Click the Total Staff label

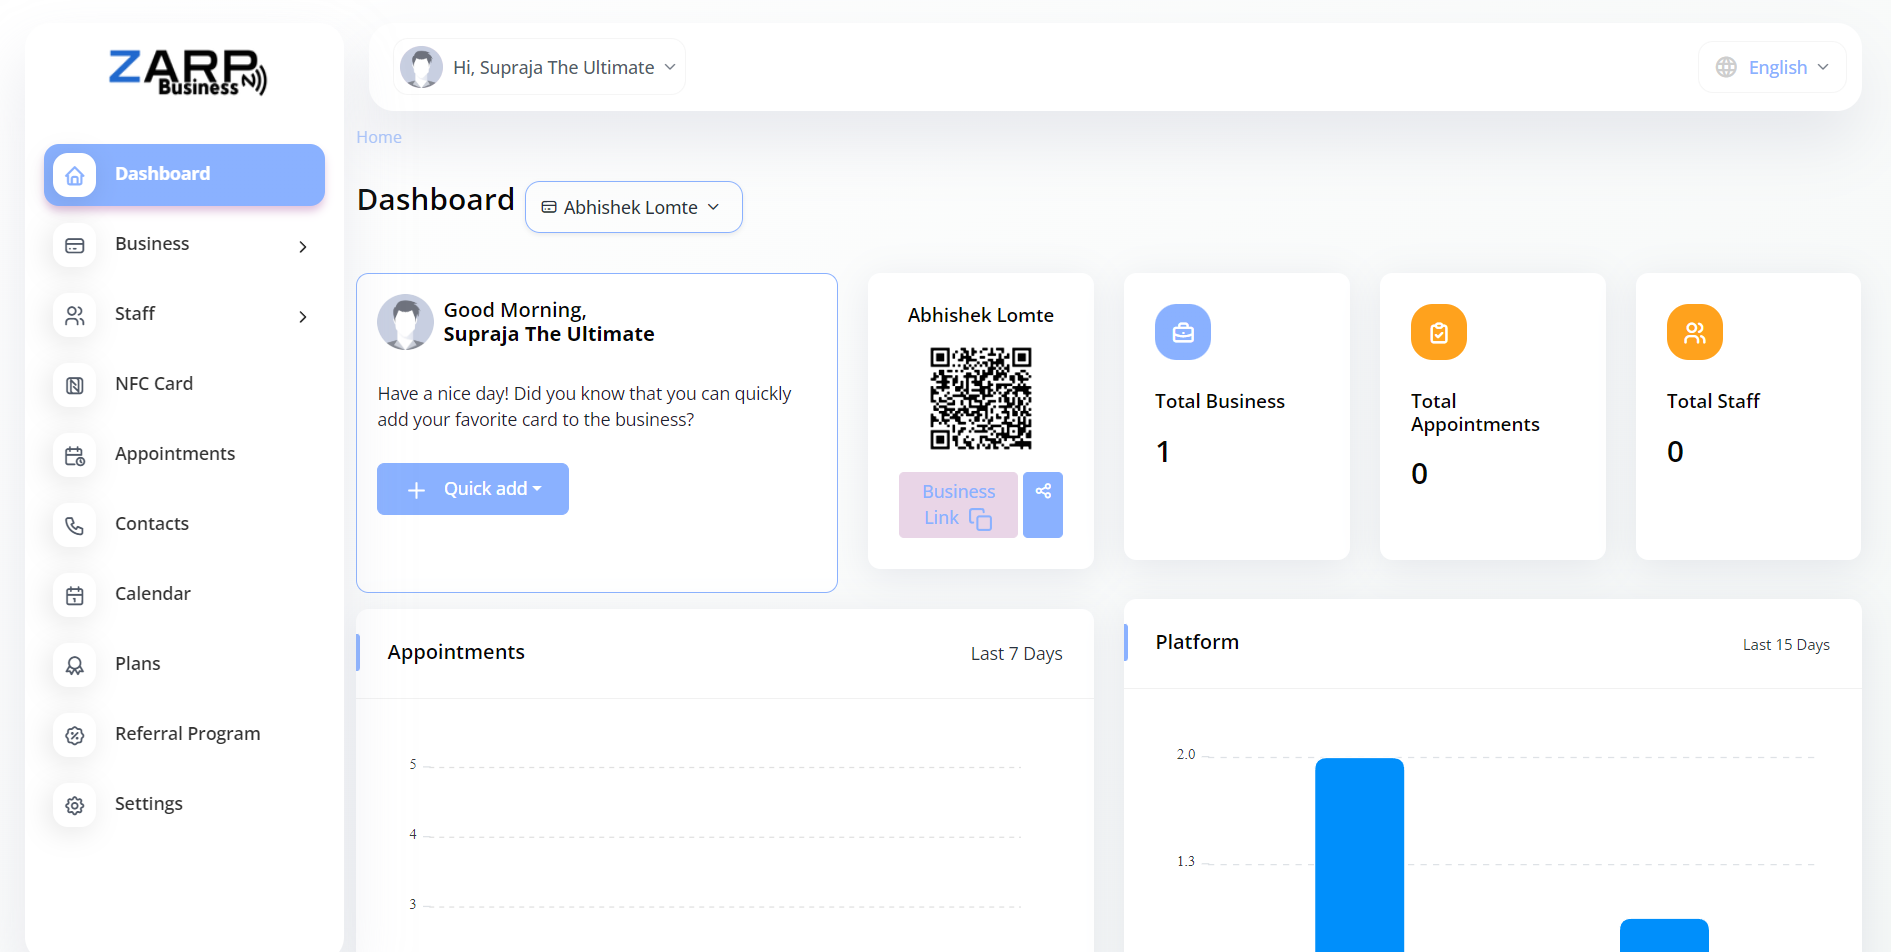1713,401
